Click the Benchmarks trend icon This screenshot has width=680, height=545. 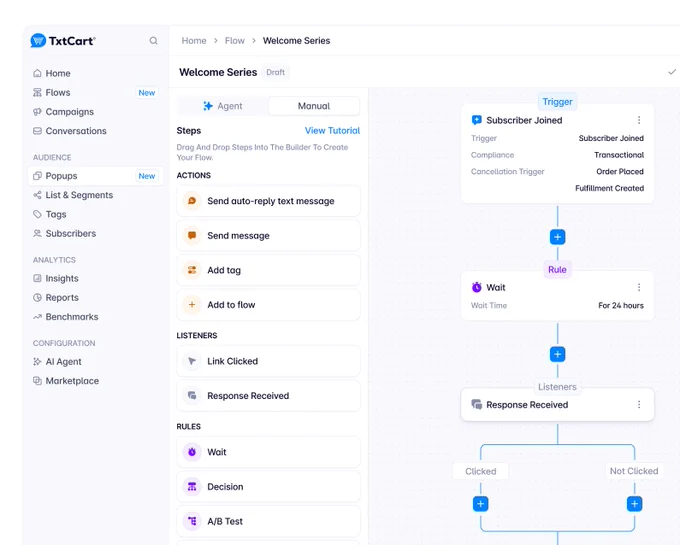coord(37,317)
